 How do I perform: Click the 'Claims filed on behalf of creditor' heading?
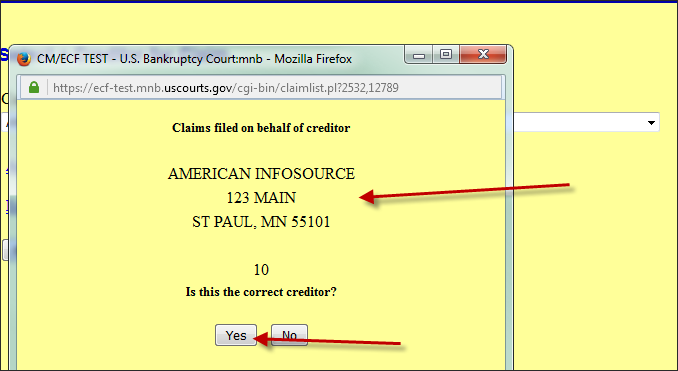click(261, 128)
